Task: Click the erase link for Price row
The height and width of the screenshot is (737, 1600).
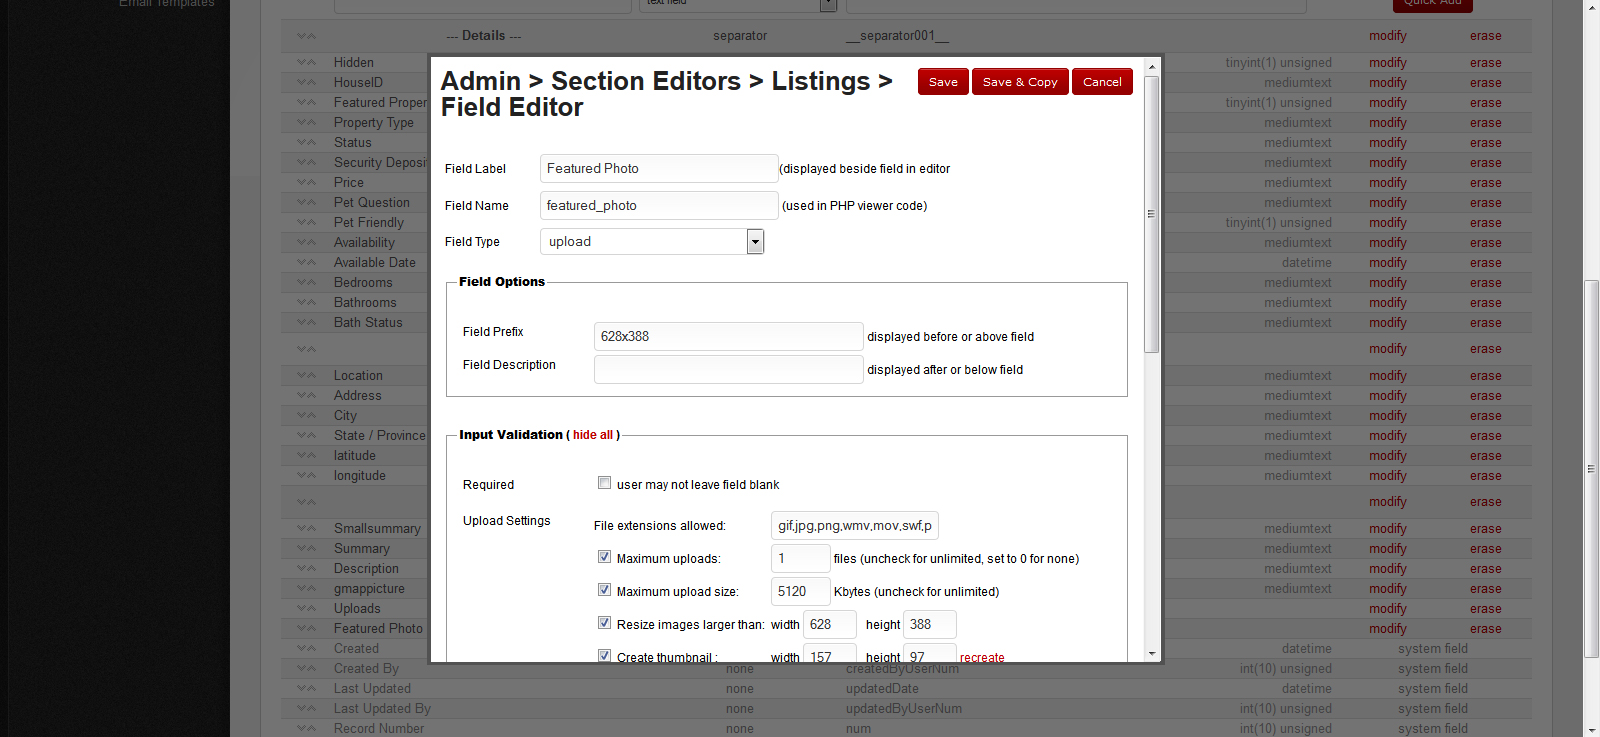Action: [x=1485, y=183]
